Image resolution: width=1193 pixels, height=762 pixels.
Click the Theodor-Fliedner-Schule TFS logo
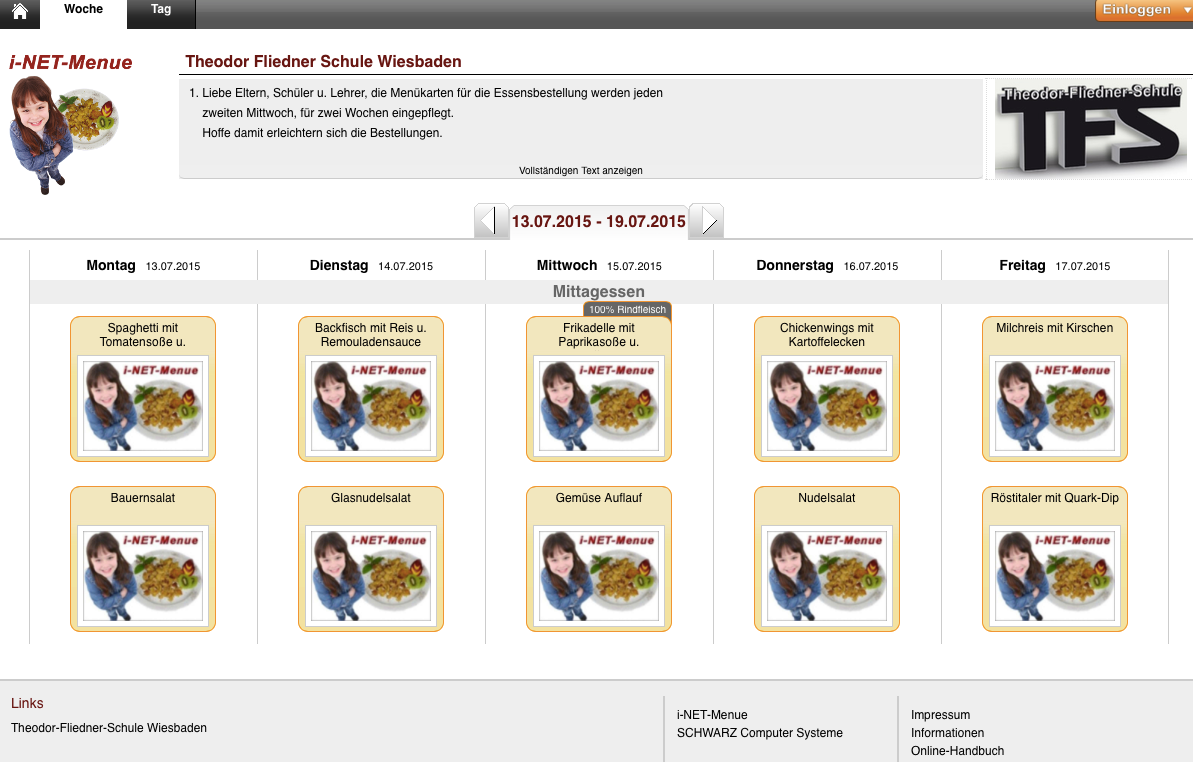coord(1091,130)
